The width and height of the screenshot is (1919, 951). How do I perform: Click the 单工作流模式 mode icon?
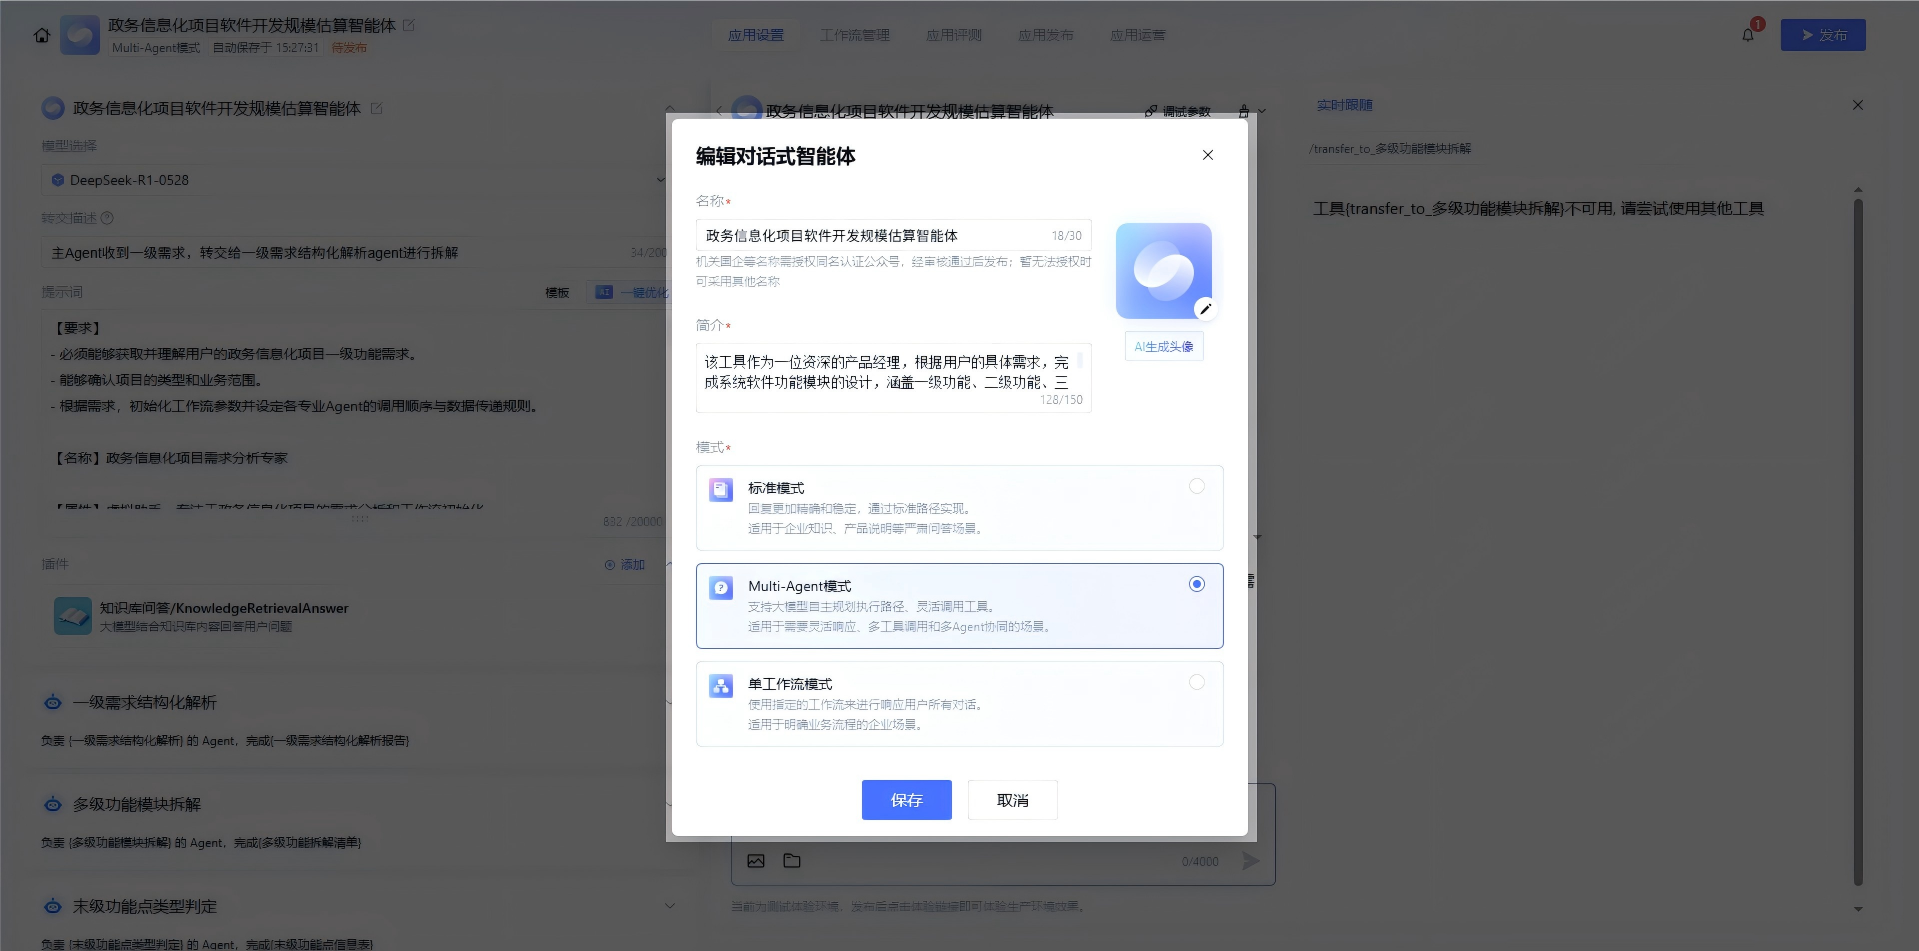point(721,686)
